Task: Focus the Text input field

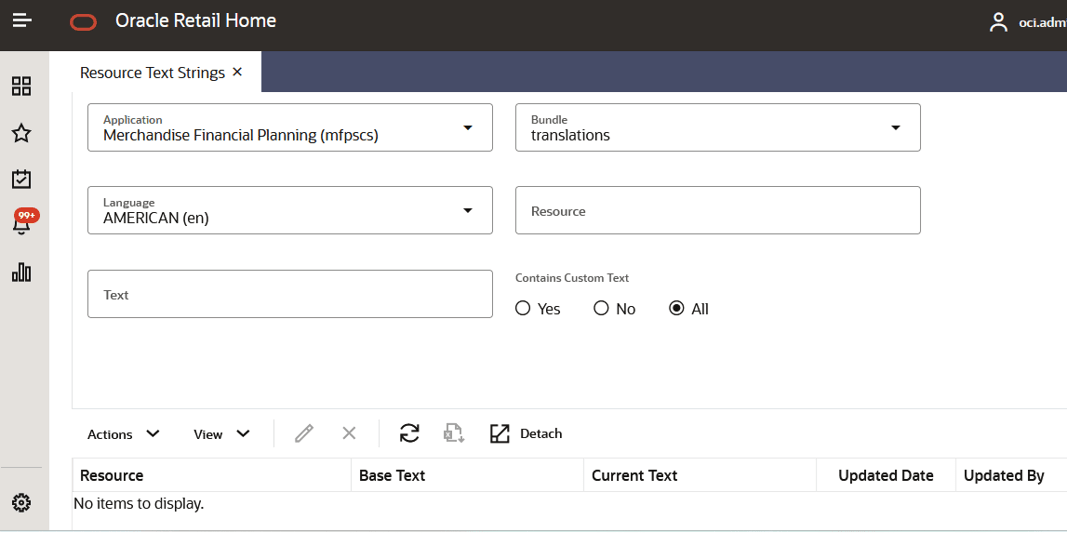Action: point(290,294)
